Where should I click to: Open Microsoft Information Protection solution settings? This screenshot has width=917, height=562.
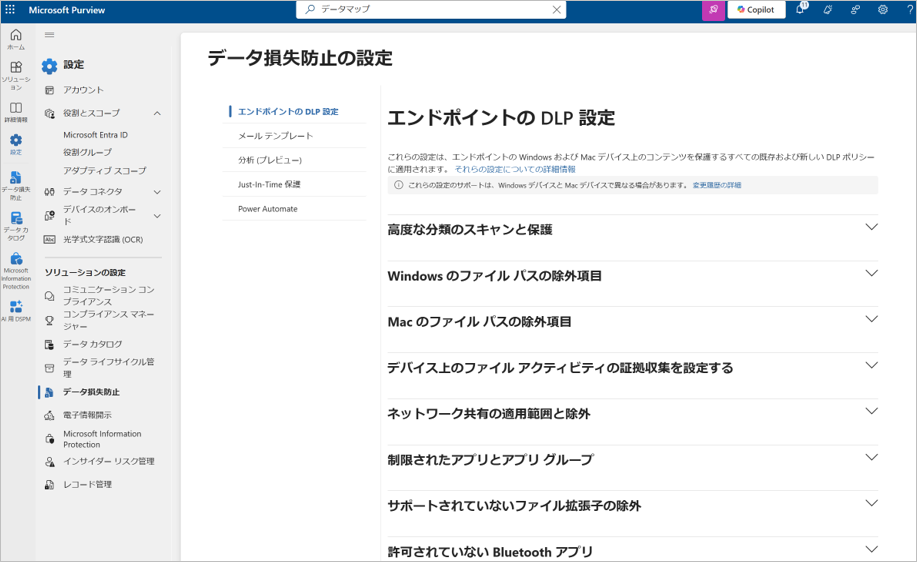click(102, 439)
